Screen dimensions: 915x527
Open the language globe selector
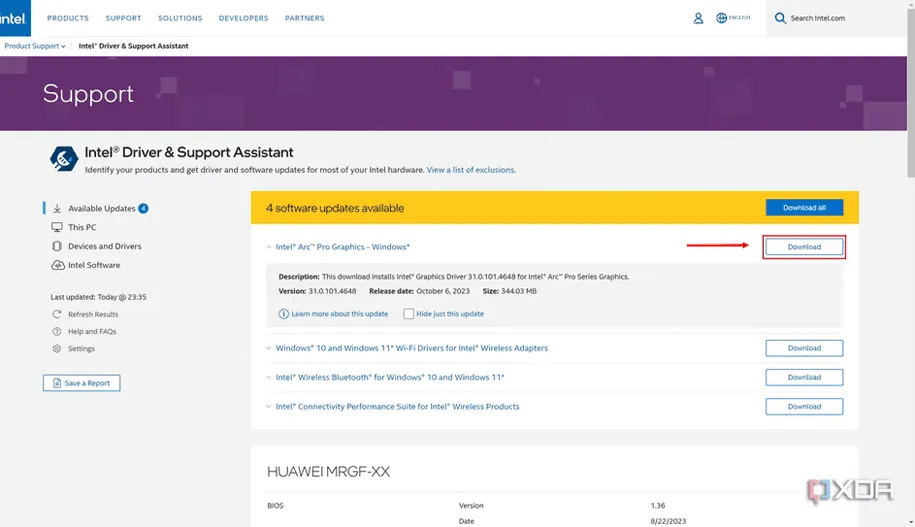721,18
